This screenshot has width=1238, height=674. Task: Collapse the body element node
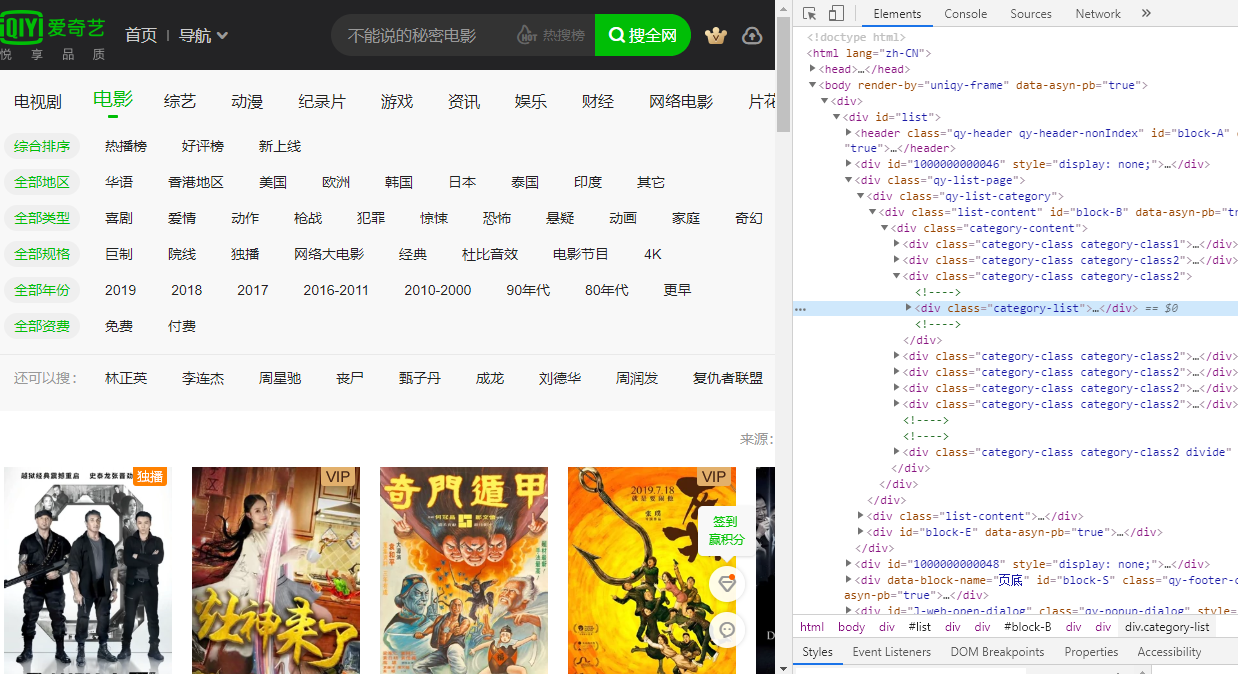[x=813, y=86]
